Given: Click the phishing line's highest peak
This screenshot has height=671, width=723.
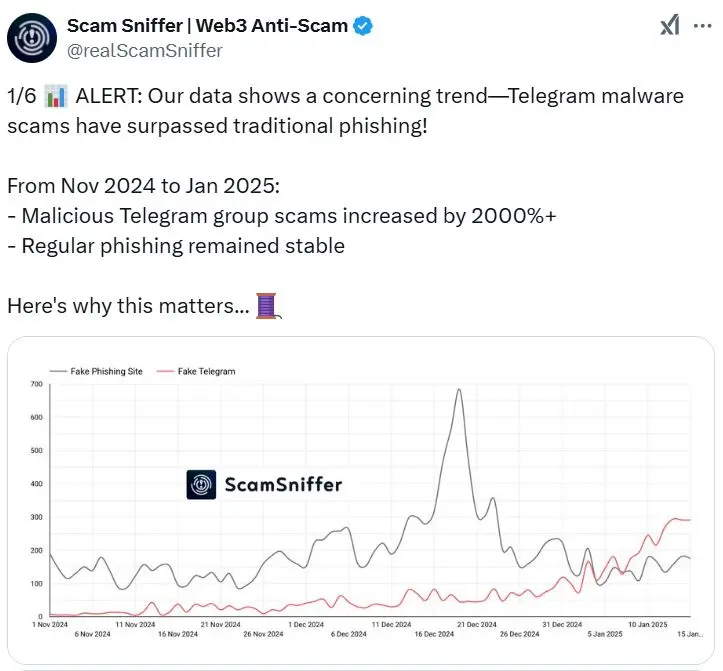Looking at the screenshot, I should point(458,390).
